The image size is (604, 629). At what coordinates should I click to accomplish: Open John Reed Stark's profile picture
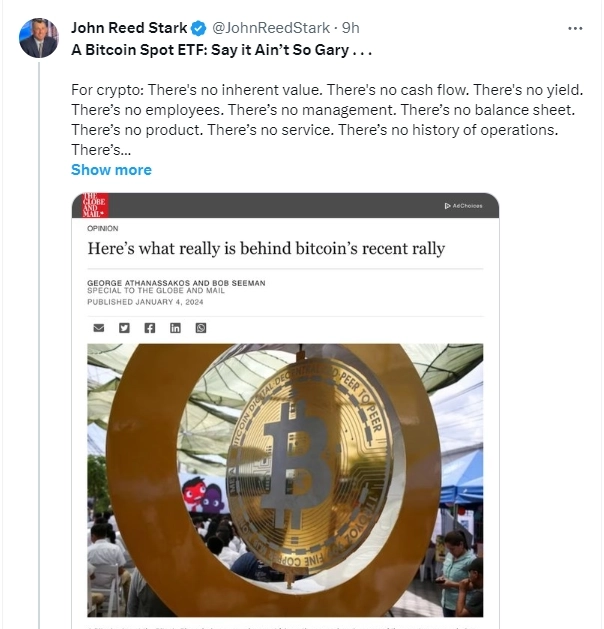[x=39, y=39]
